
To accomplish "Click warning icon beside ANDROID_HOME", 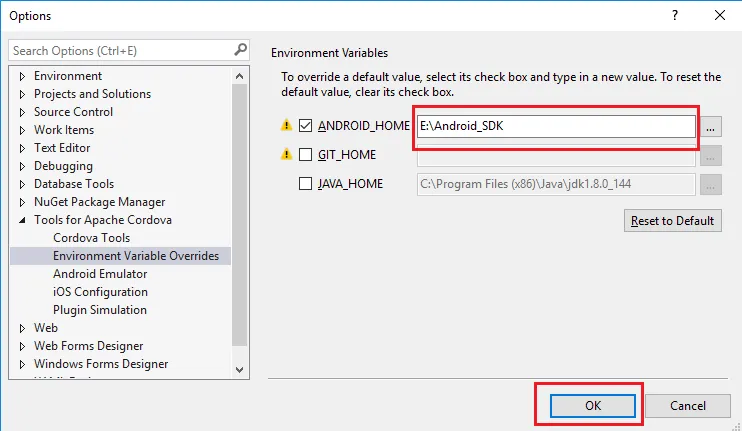I will click(286, 126).
